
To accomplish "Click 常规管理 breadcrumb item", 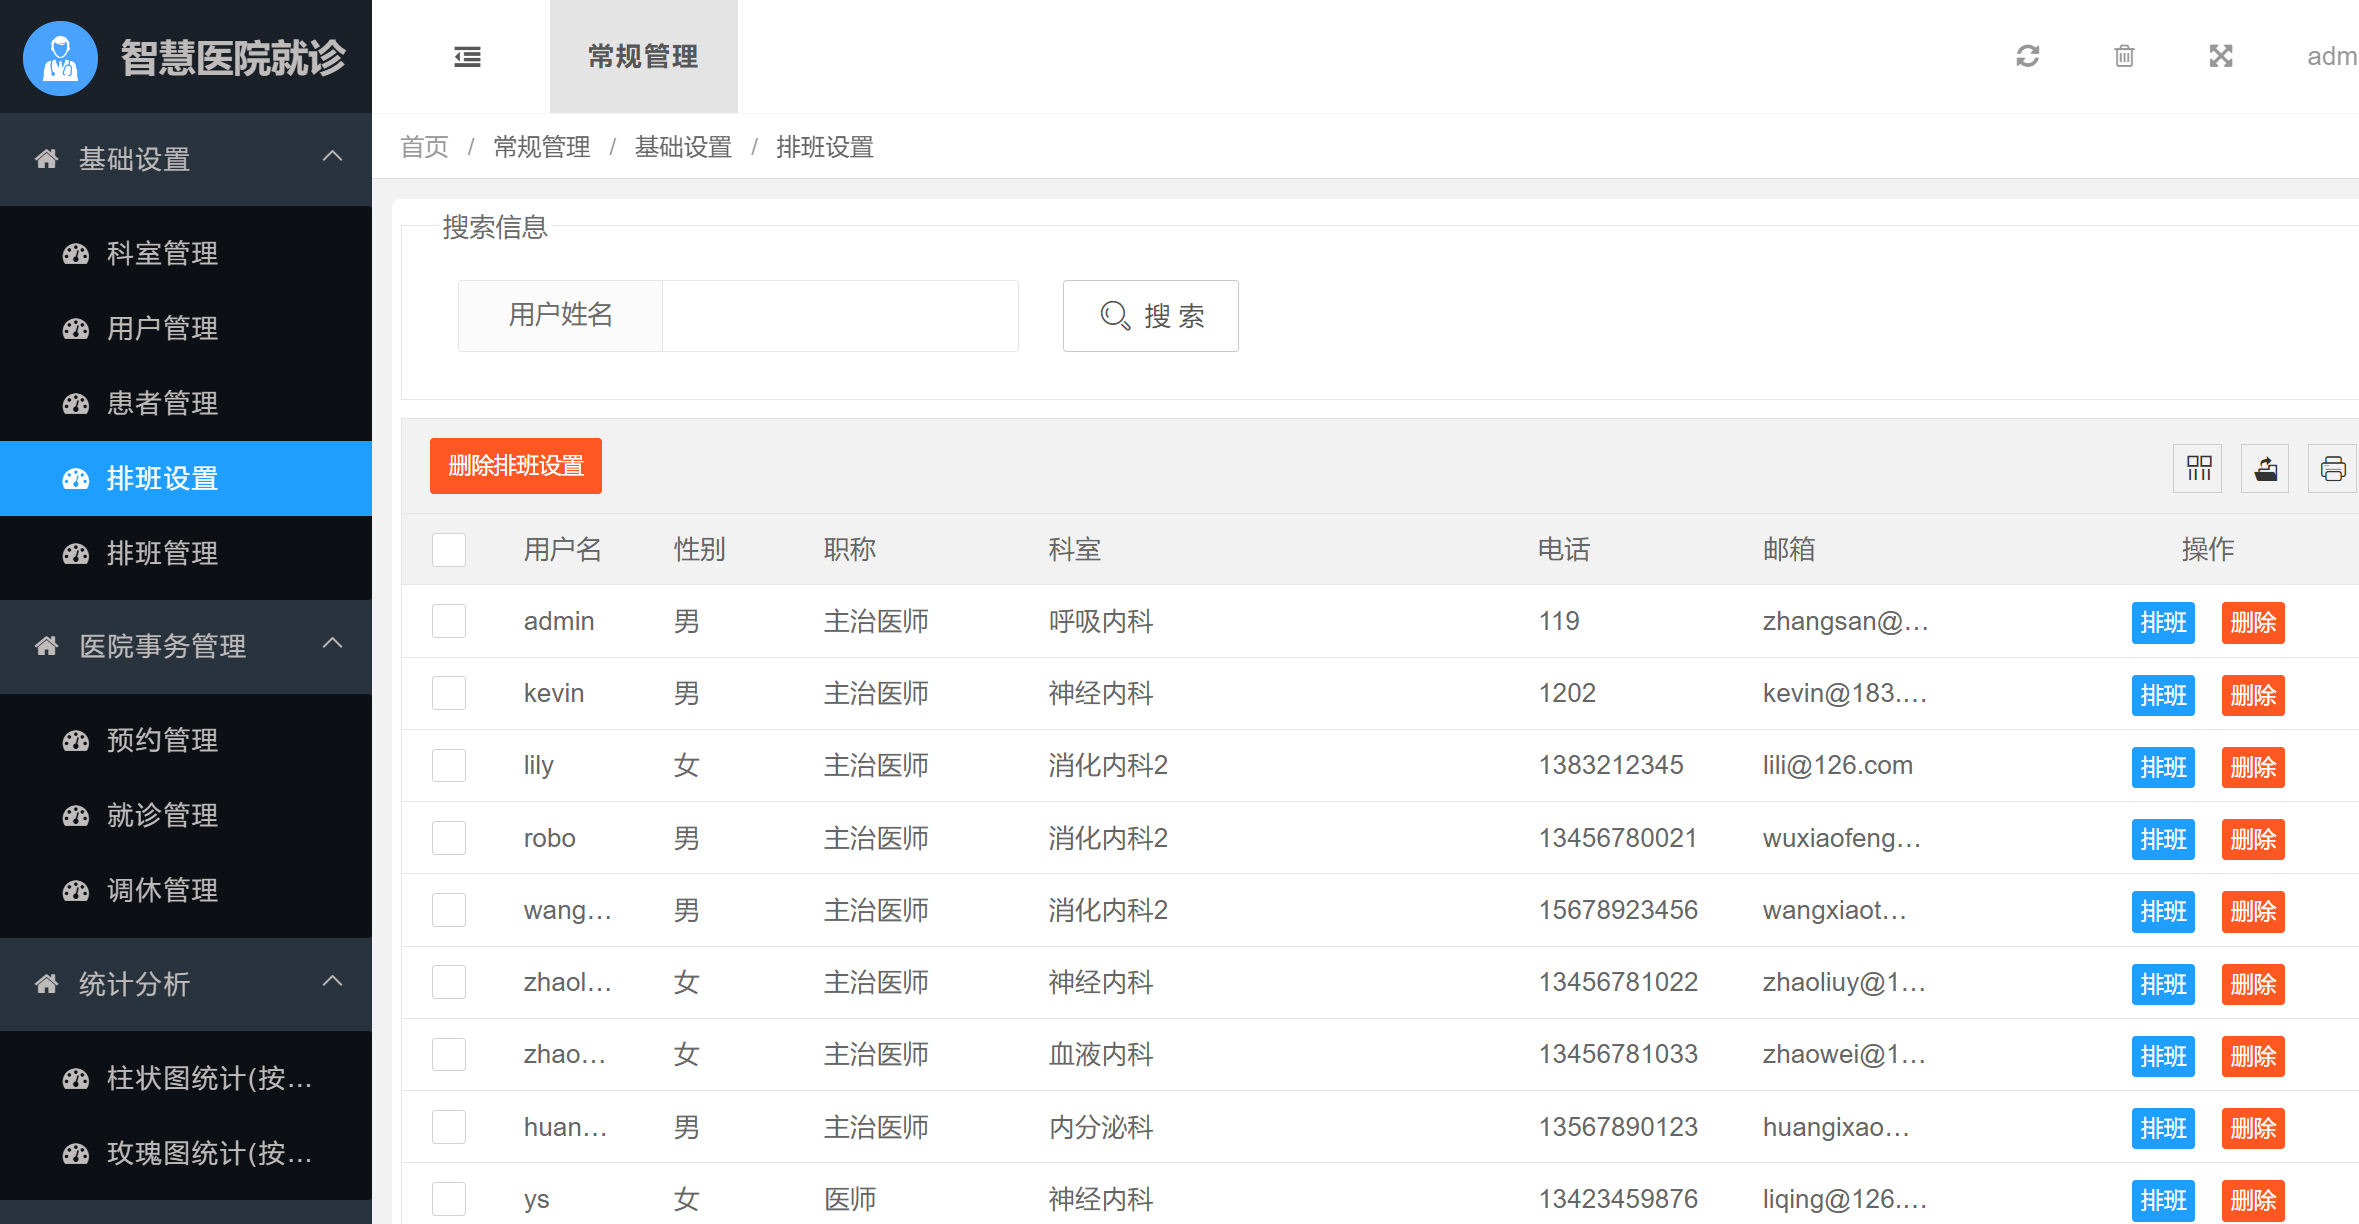I will pyautogui.click(x=541, y=147).
